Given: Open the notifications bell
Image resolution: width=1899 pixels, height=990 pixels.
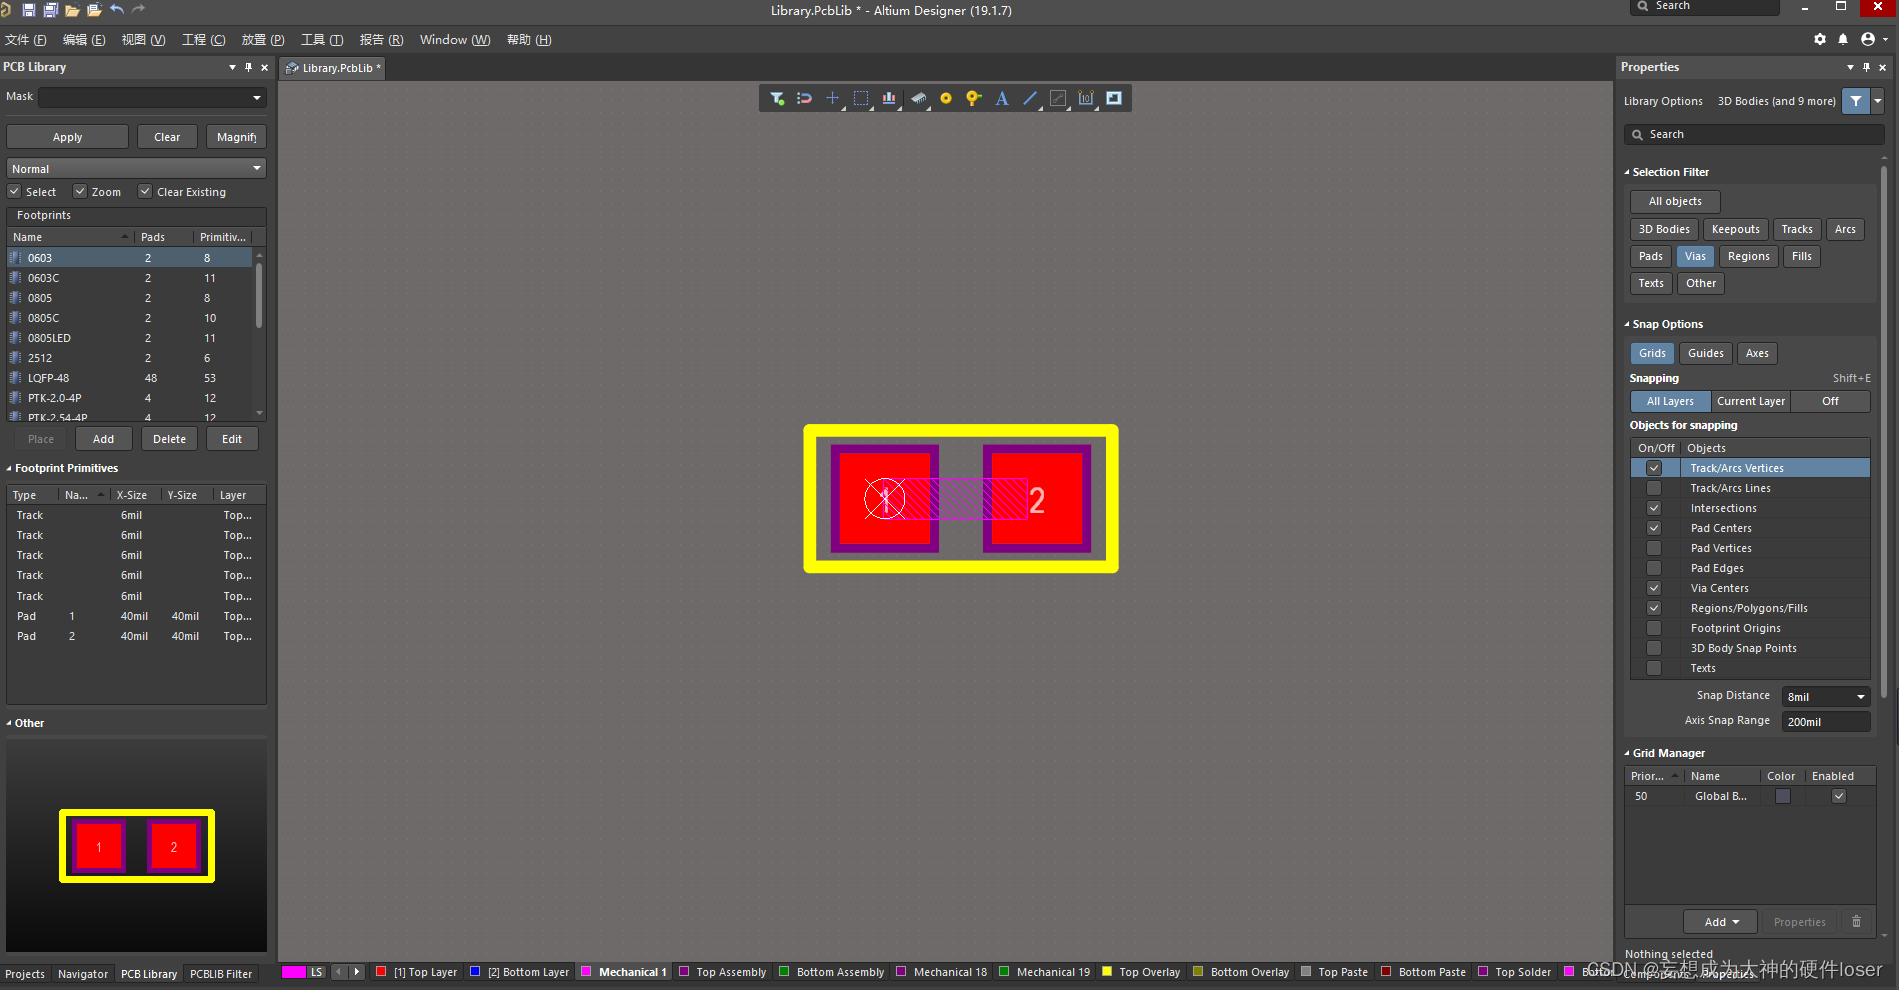Looking at the screenshot, I should click(1843, 39).
